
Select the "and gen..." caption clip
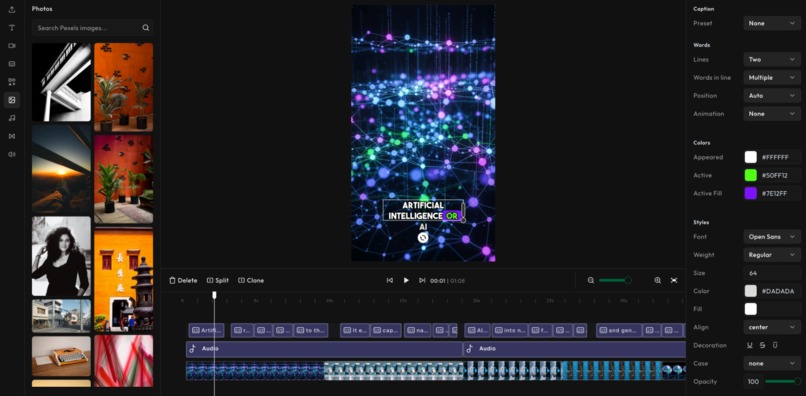(x=619, y=330)
